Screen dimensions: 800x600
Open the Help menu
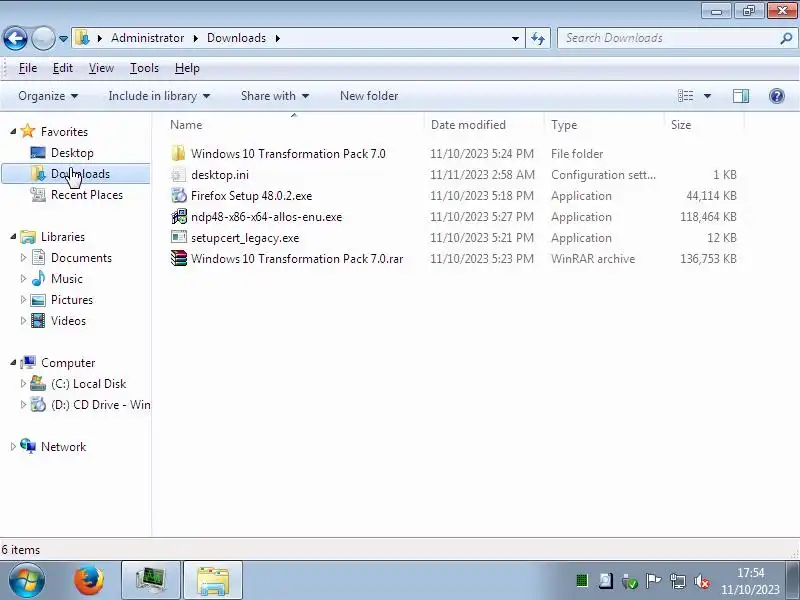pos(187,68)
